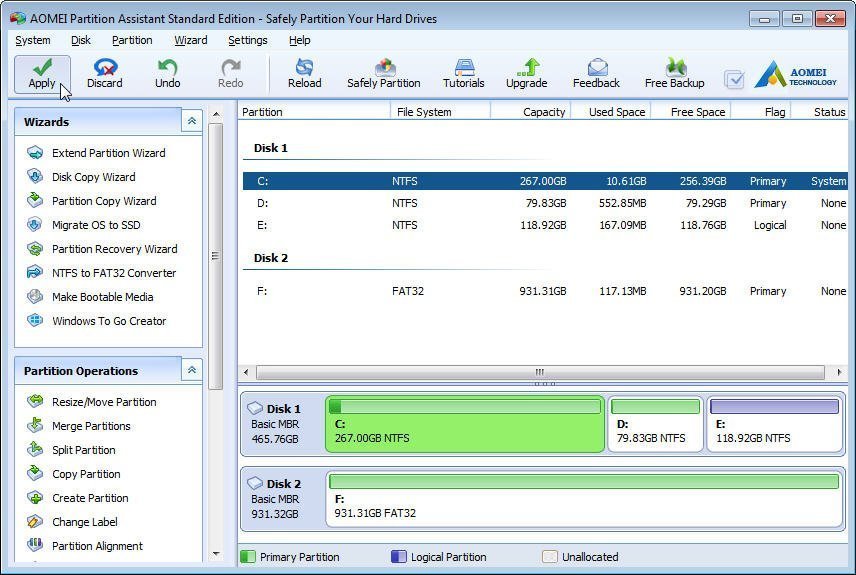Click the sidebar scrollbar down arrow
Screen dimensions: 856x575
(x=216, y=554)
